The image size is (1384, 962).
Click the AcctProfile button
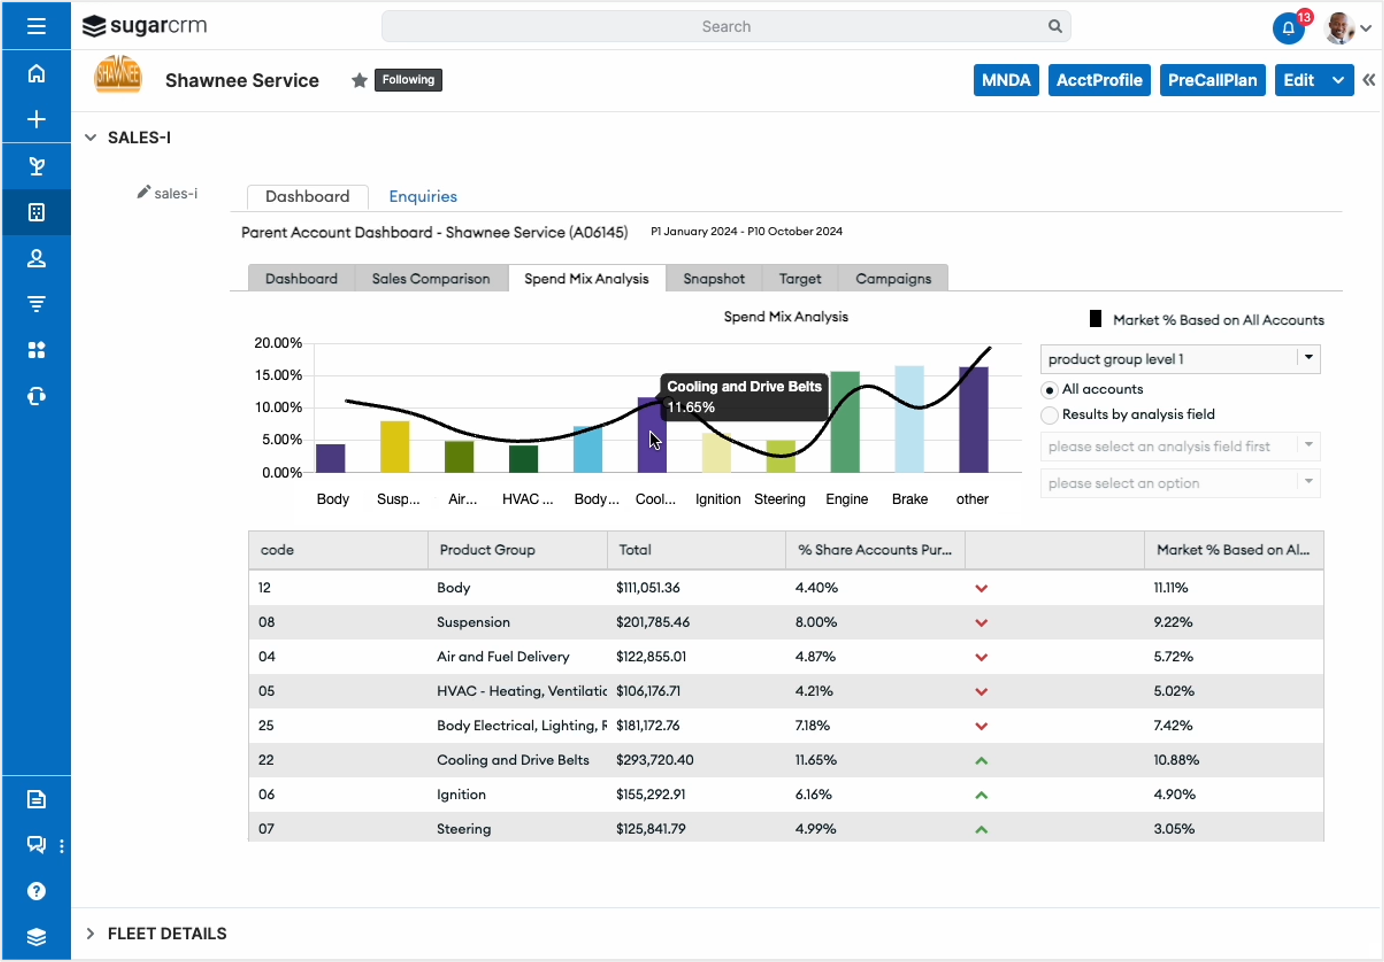pyautogui.click(x=1099, y=80)
